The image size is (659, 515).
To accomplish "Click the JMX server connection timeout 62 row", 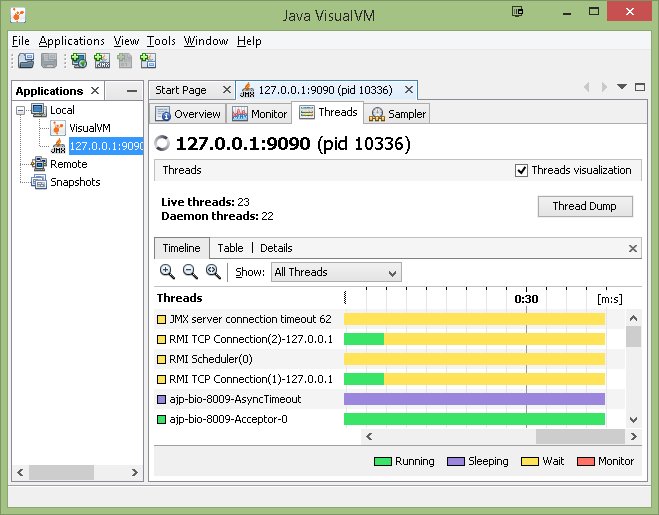I will pyautogui.click(x=389, y=319).
